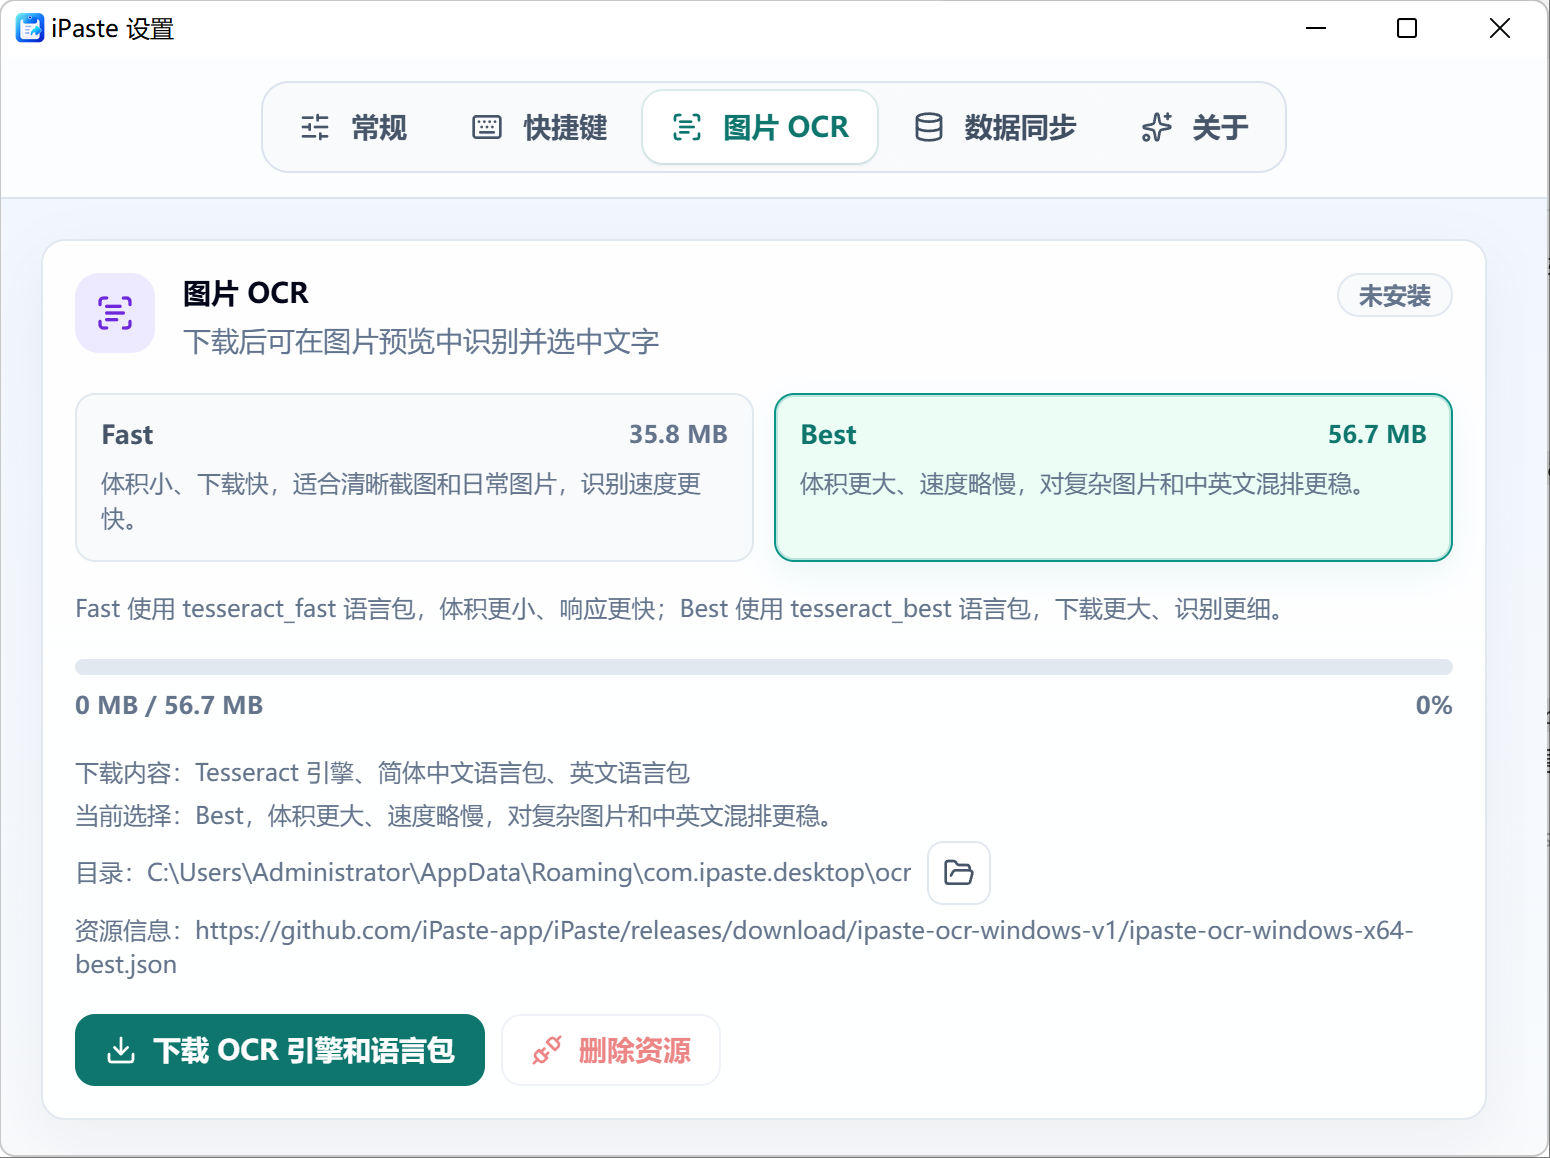The image size is (1550, 1158).
Task: Click the iPaste app icon in title bar
Action: point(30,28)
